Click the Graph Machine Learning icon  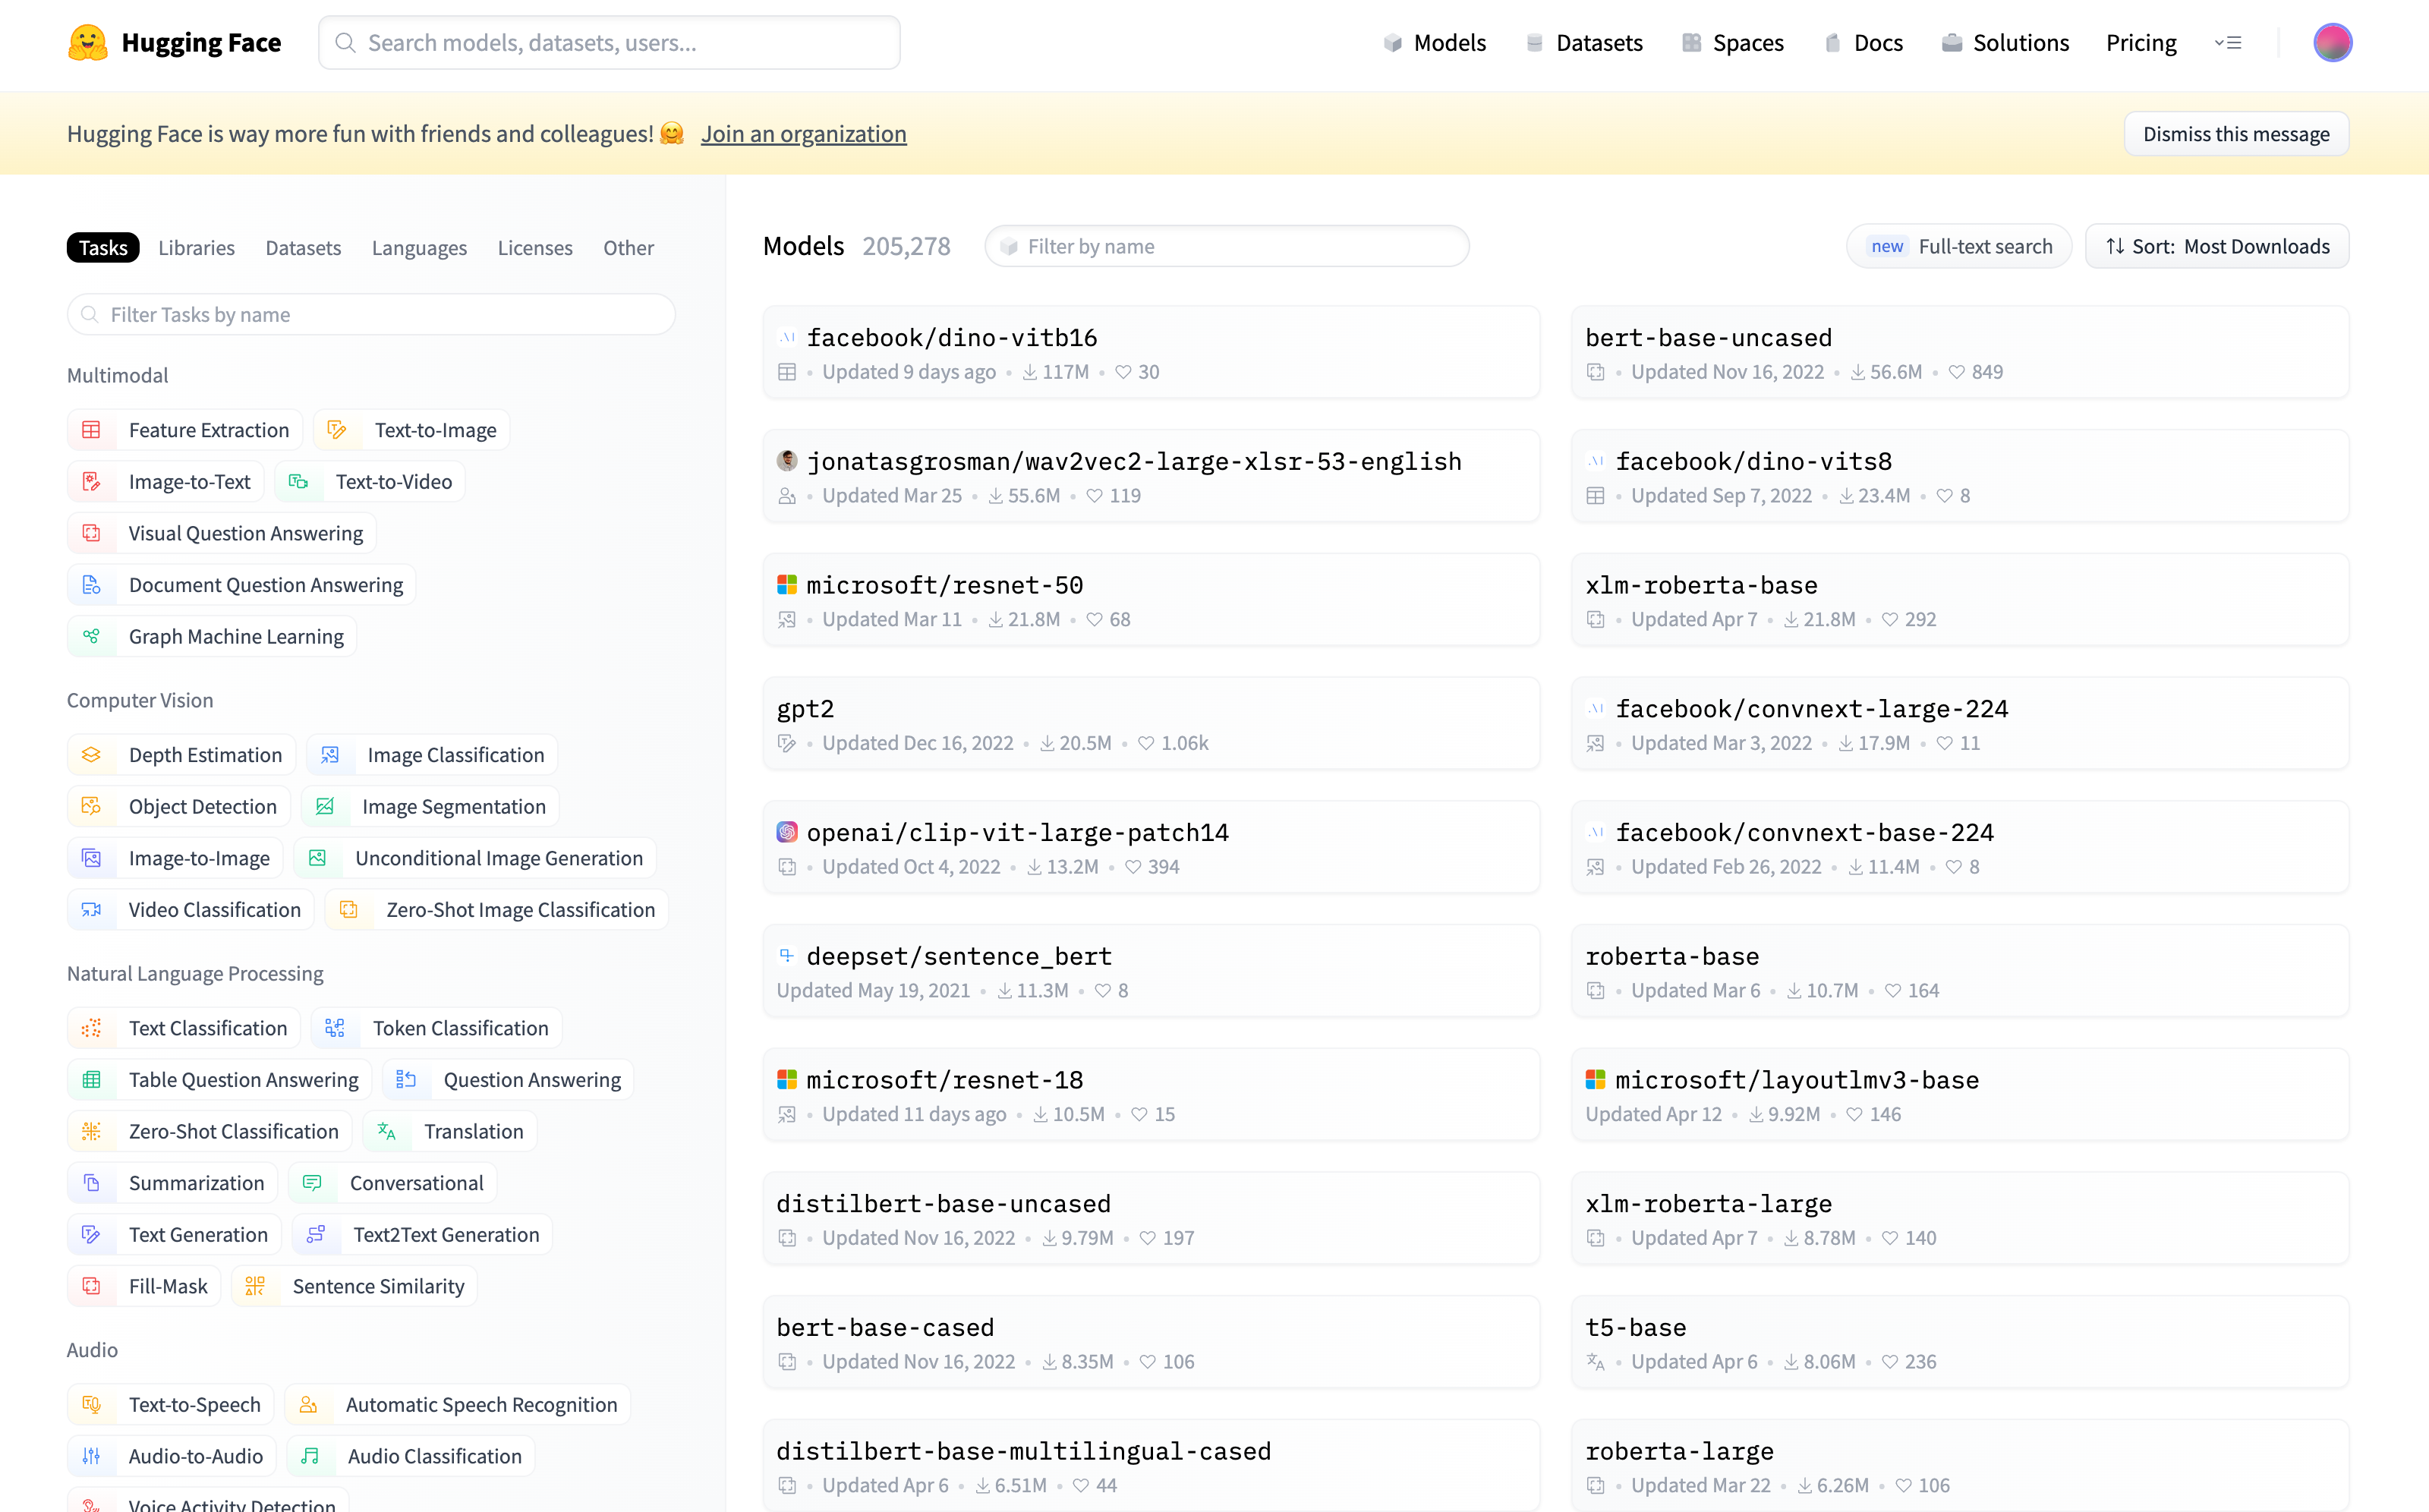(91, 636)
